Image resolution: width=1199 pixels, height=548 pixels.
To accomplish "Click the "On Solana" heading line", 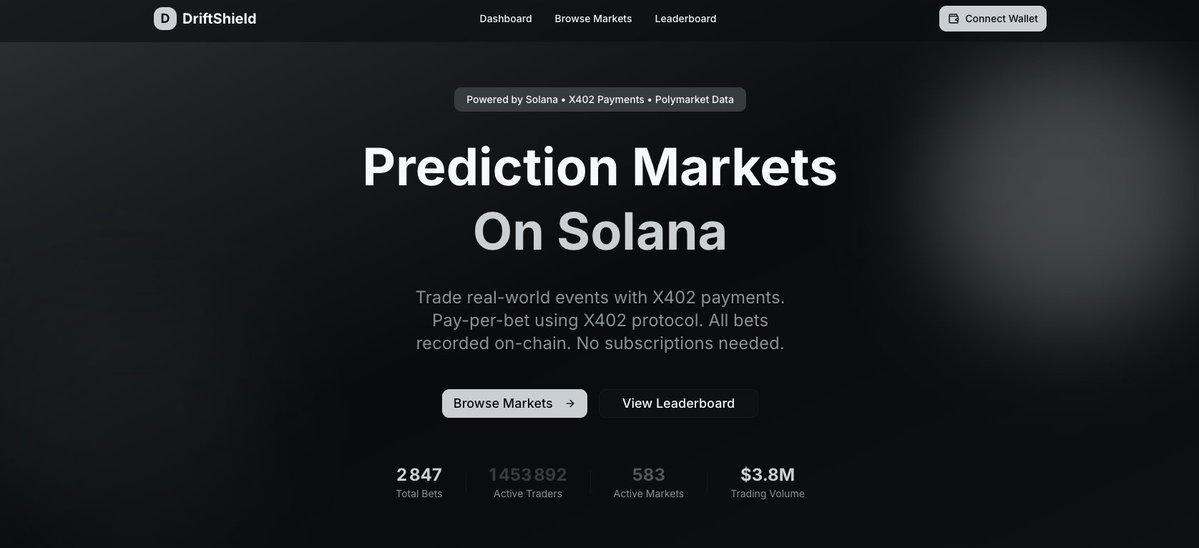I will click(599, 231).
